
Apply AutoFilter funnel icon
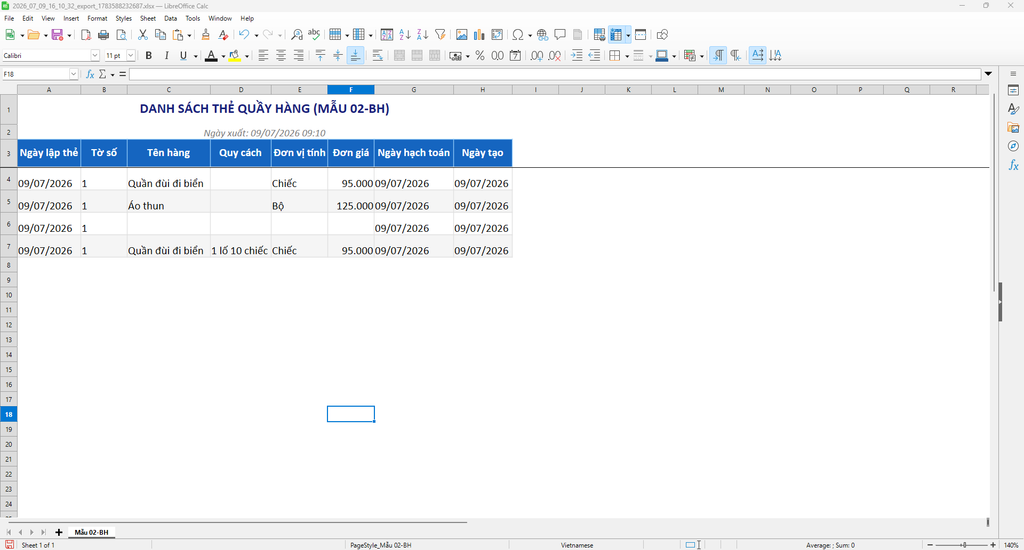coord(440,35)
